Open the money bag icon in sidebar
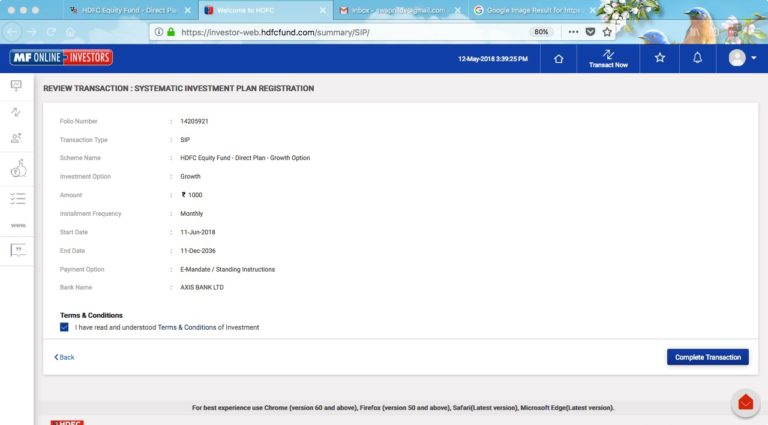 tap(18, 169)
